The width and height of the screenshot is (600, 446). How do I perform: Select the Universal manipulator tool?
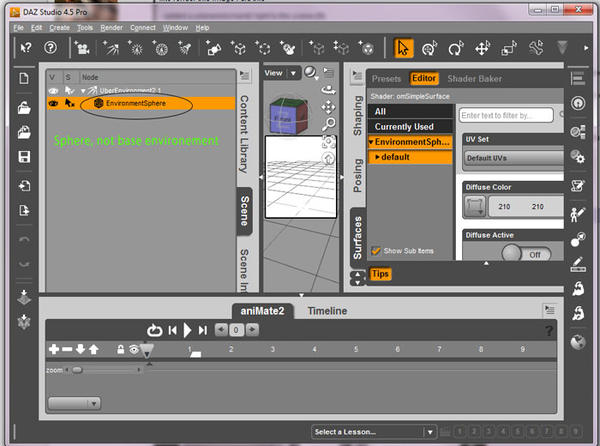(430, 48)
